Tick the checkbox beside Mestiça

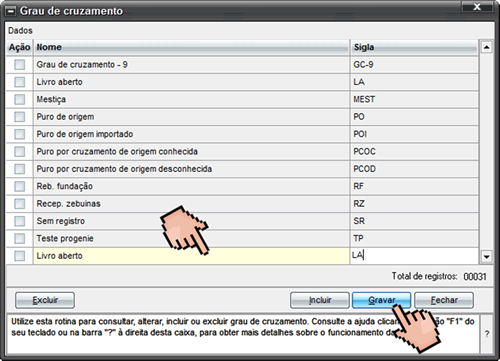(20, 99)
